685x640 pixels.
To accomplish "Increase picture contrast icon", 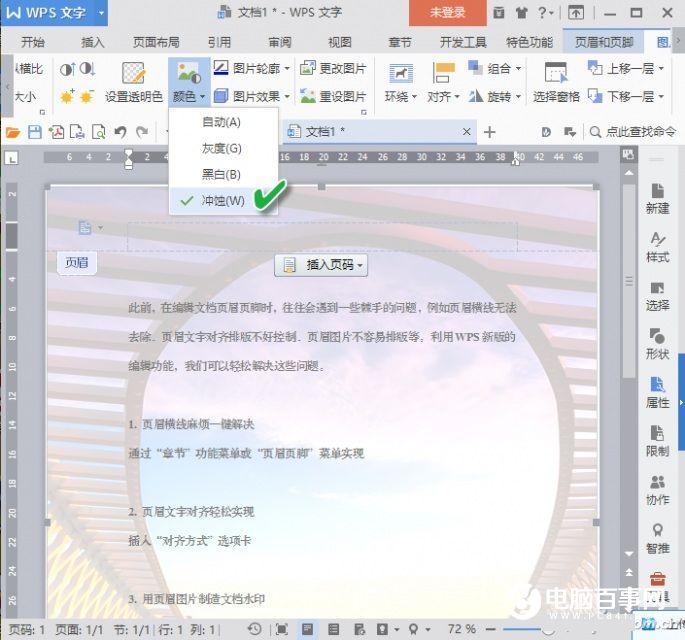I will pos(68,69).
